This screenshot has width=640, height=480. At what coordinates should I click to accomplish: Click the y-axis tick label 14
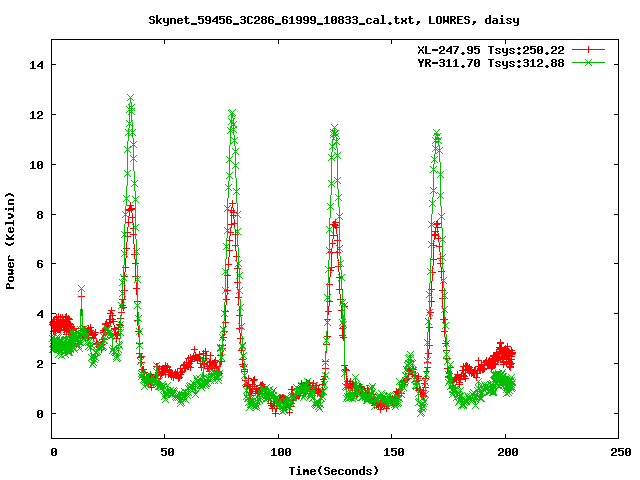[x=36, y=65]
